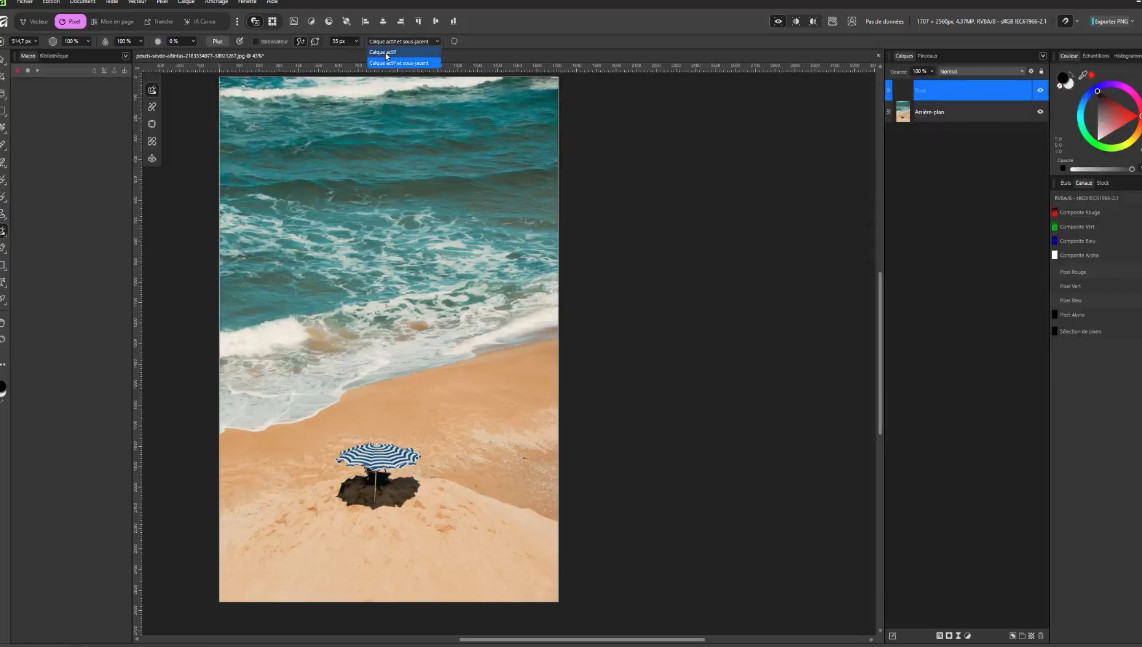Switch to the Tranche studio
The height and width of the screenshot is (647, 1142).
click(x=159, y=22)
